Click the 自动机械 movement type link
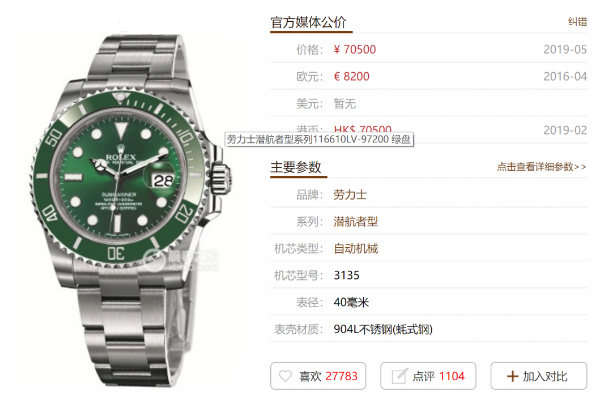The image size is (607, 410). tap(356, 248)
